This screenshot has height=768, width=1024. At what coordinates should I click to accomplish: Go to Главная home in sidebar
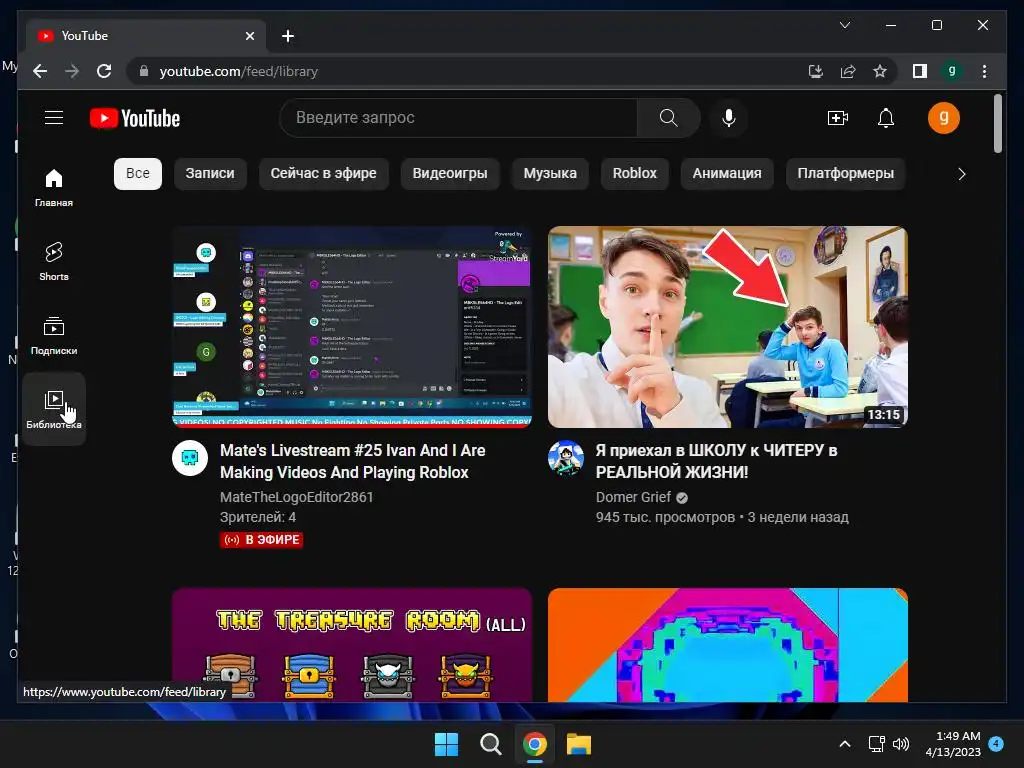point(54,188)
